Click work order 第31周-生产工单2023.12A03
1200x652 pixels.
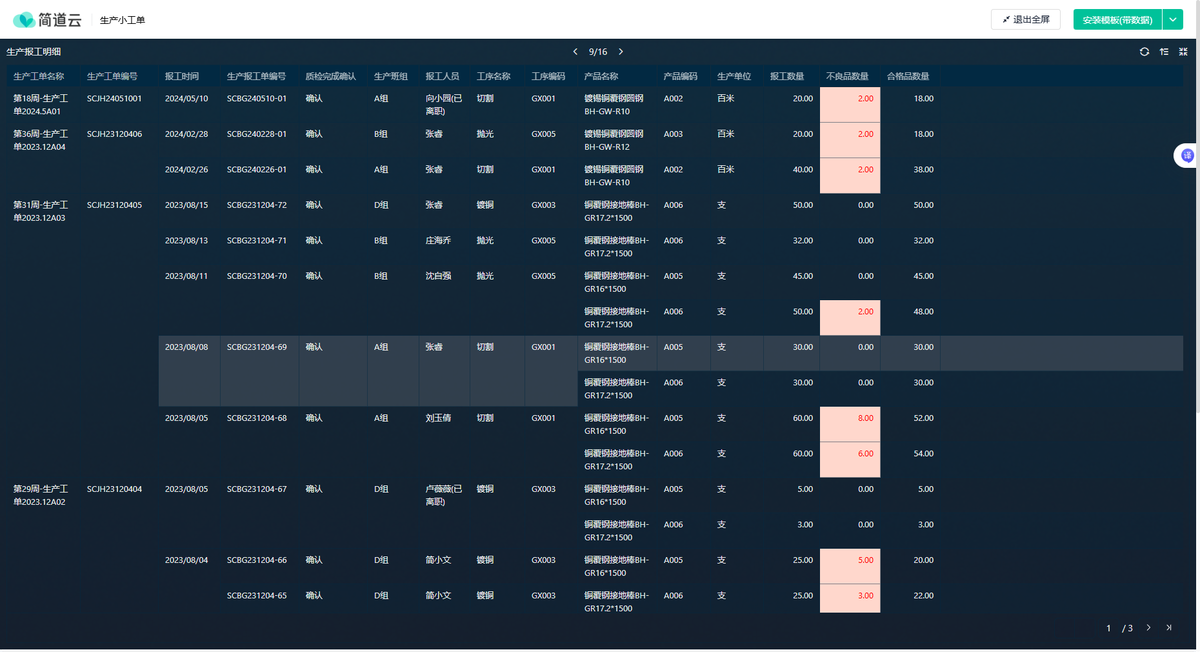(x=41, y=211)
